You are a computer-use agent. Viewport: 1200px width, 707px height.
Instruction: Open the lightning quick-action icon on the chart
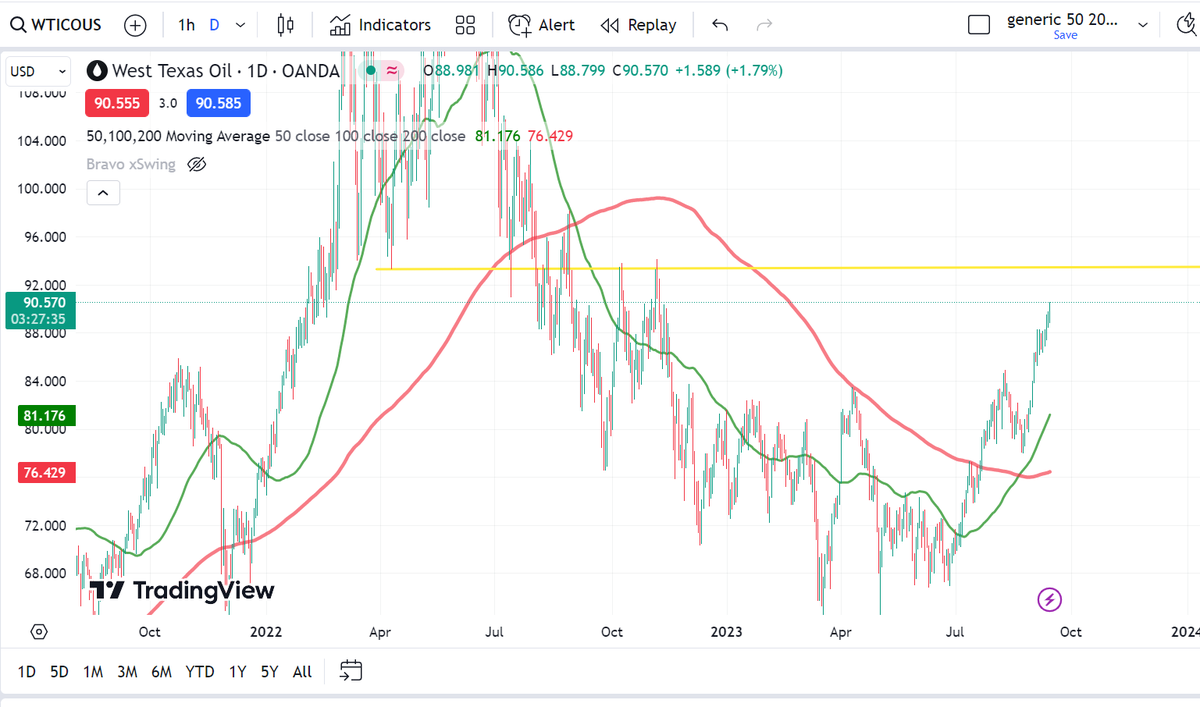1048,600
